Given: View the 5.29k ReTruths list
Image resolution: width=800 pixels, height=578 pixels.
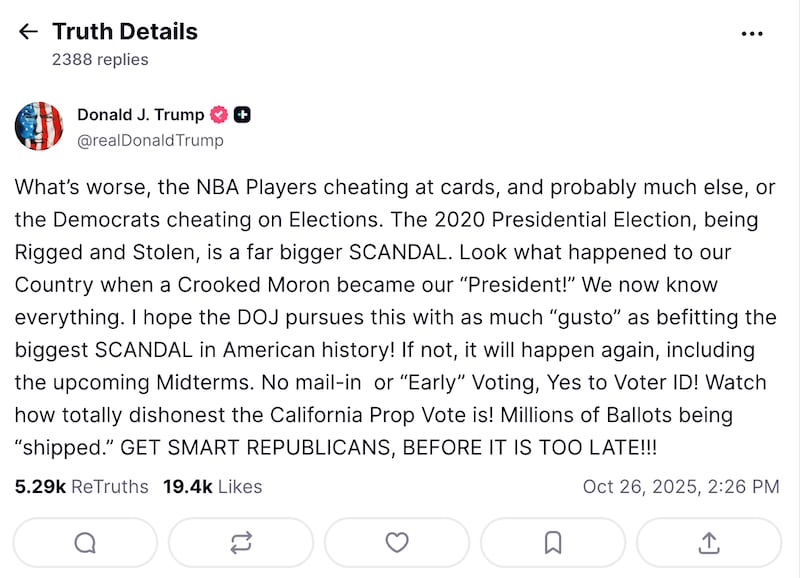Looking at the screenshot, I should tap(81, 487).
